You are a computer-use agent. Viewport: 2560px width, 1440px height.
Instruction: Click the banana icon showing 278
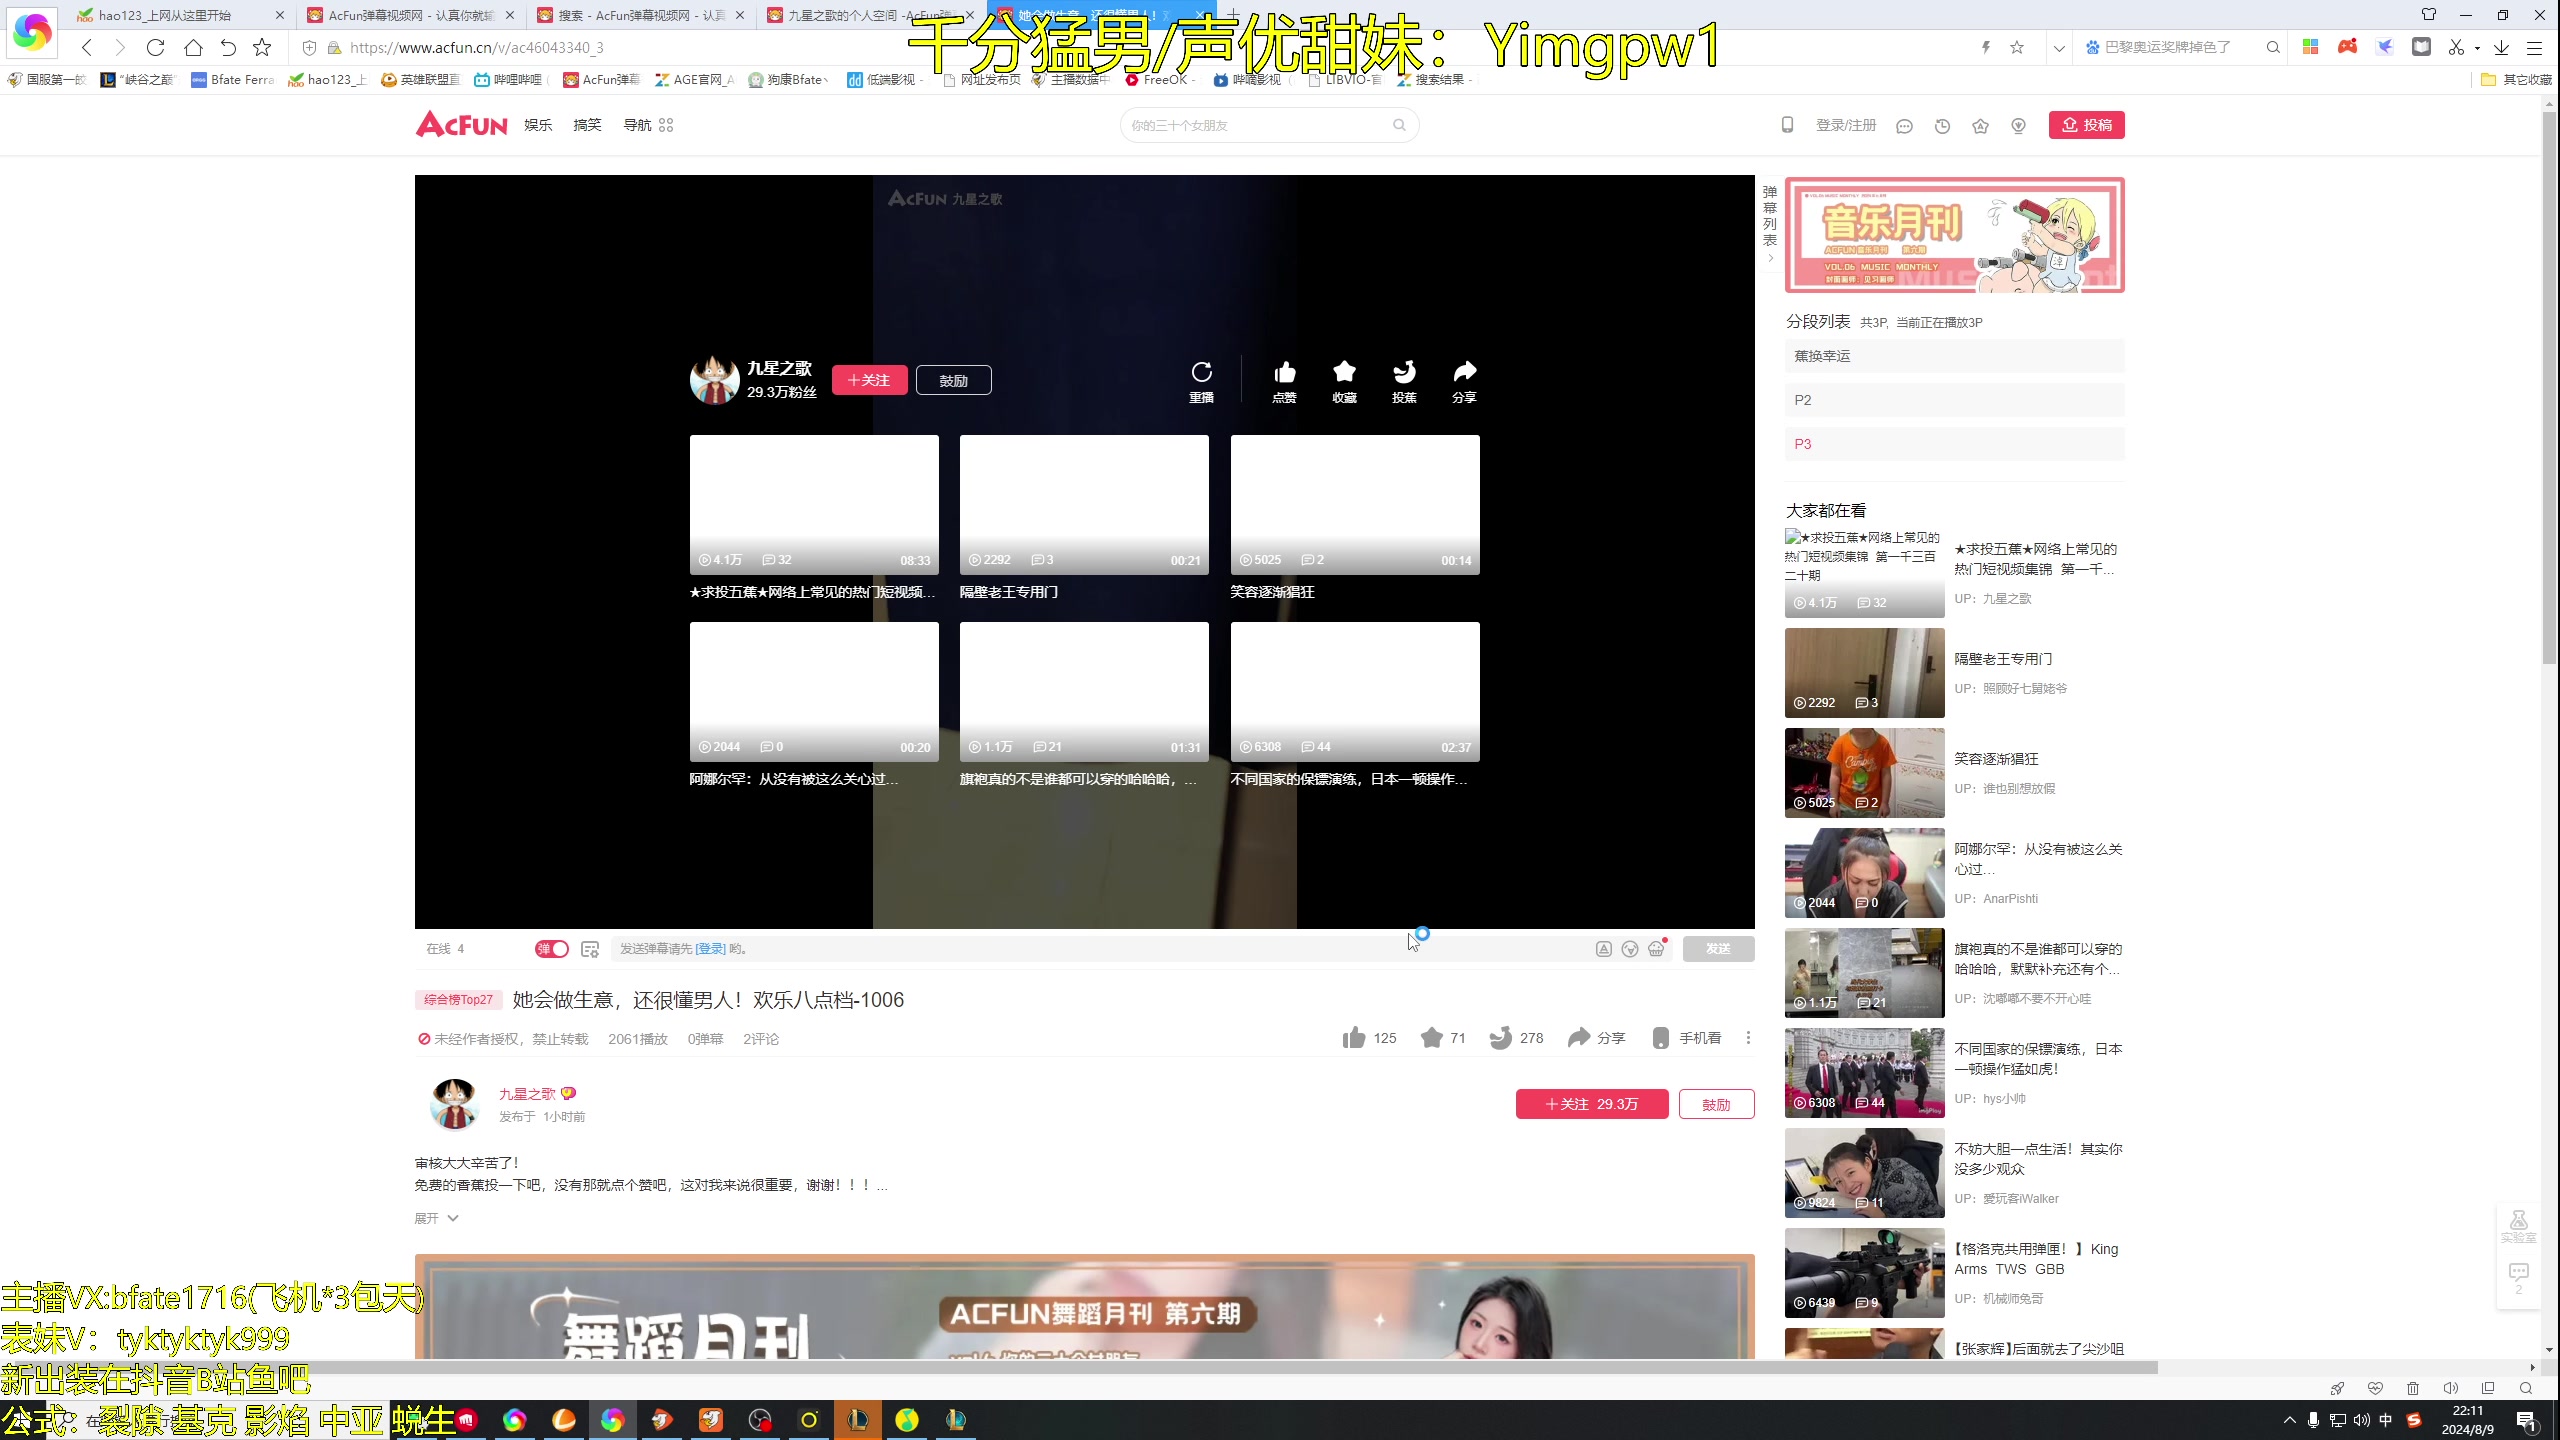[1500, 1038]
